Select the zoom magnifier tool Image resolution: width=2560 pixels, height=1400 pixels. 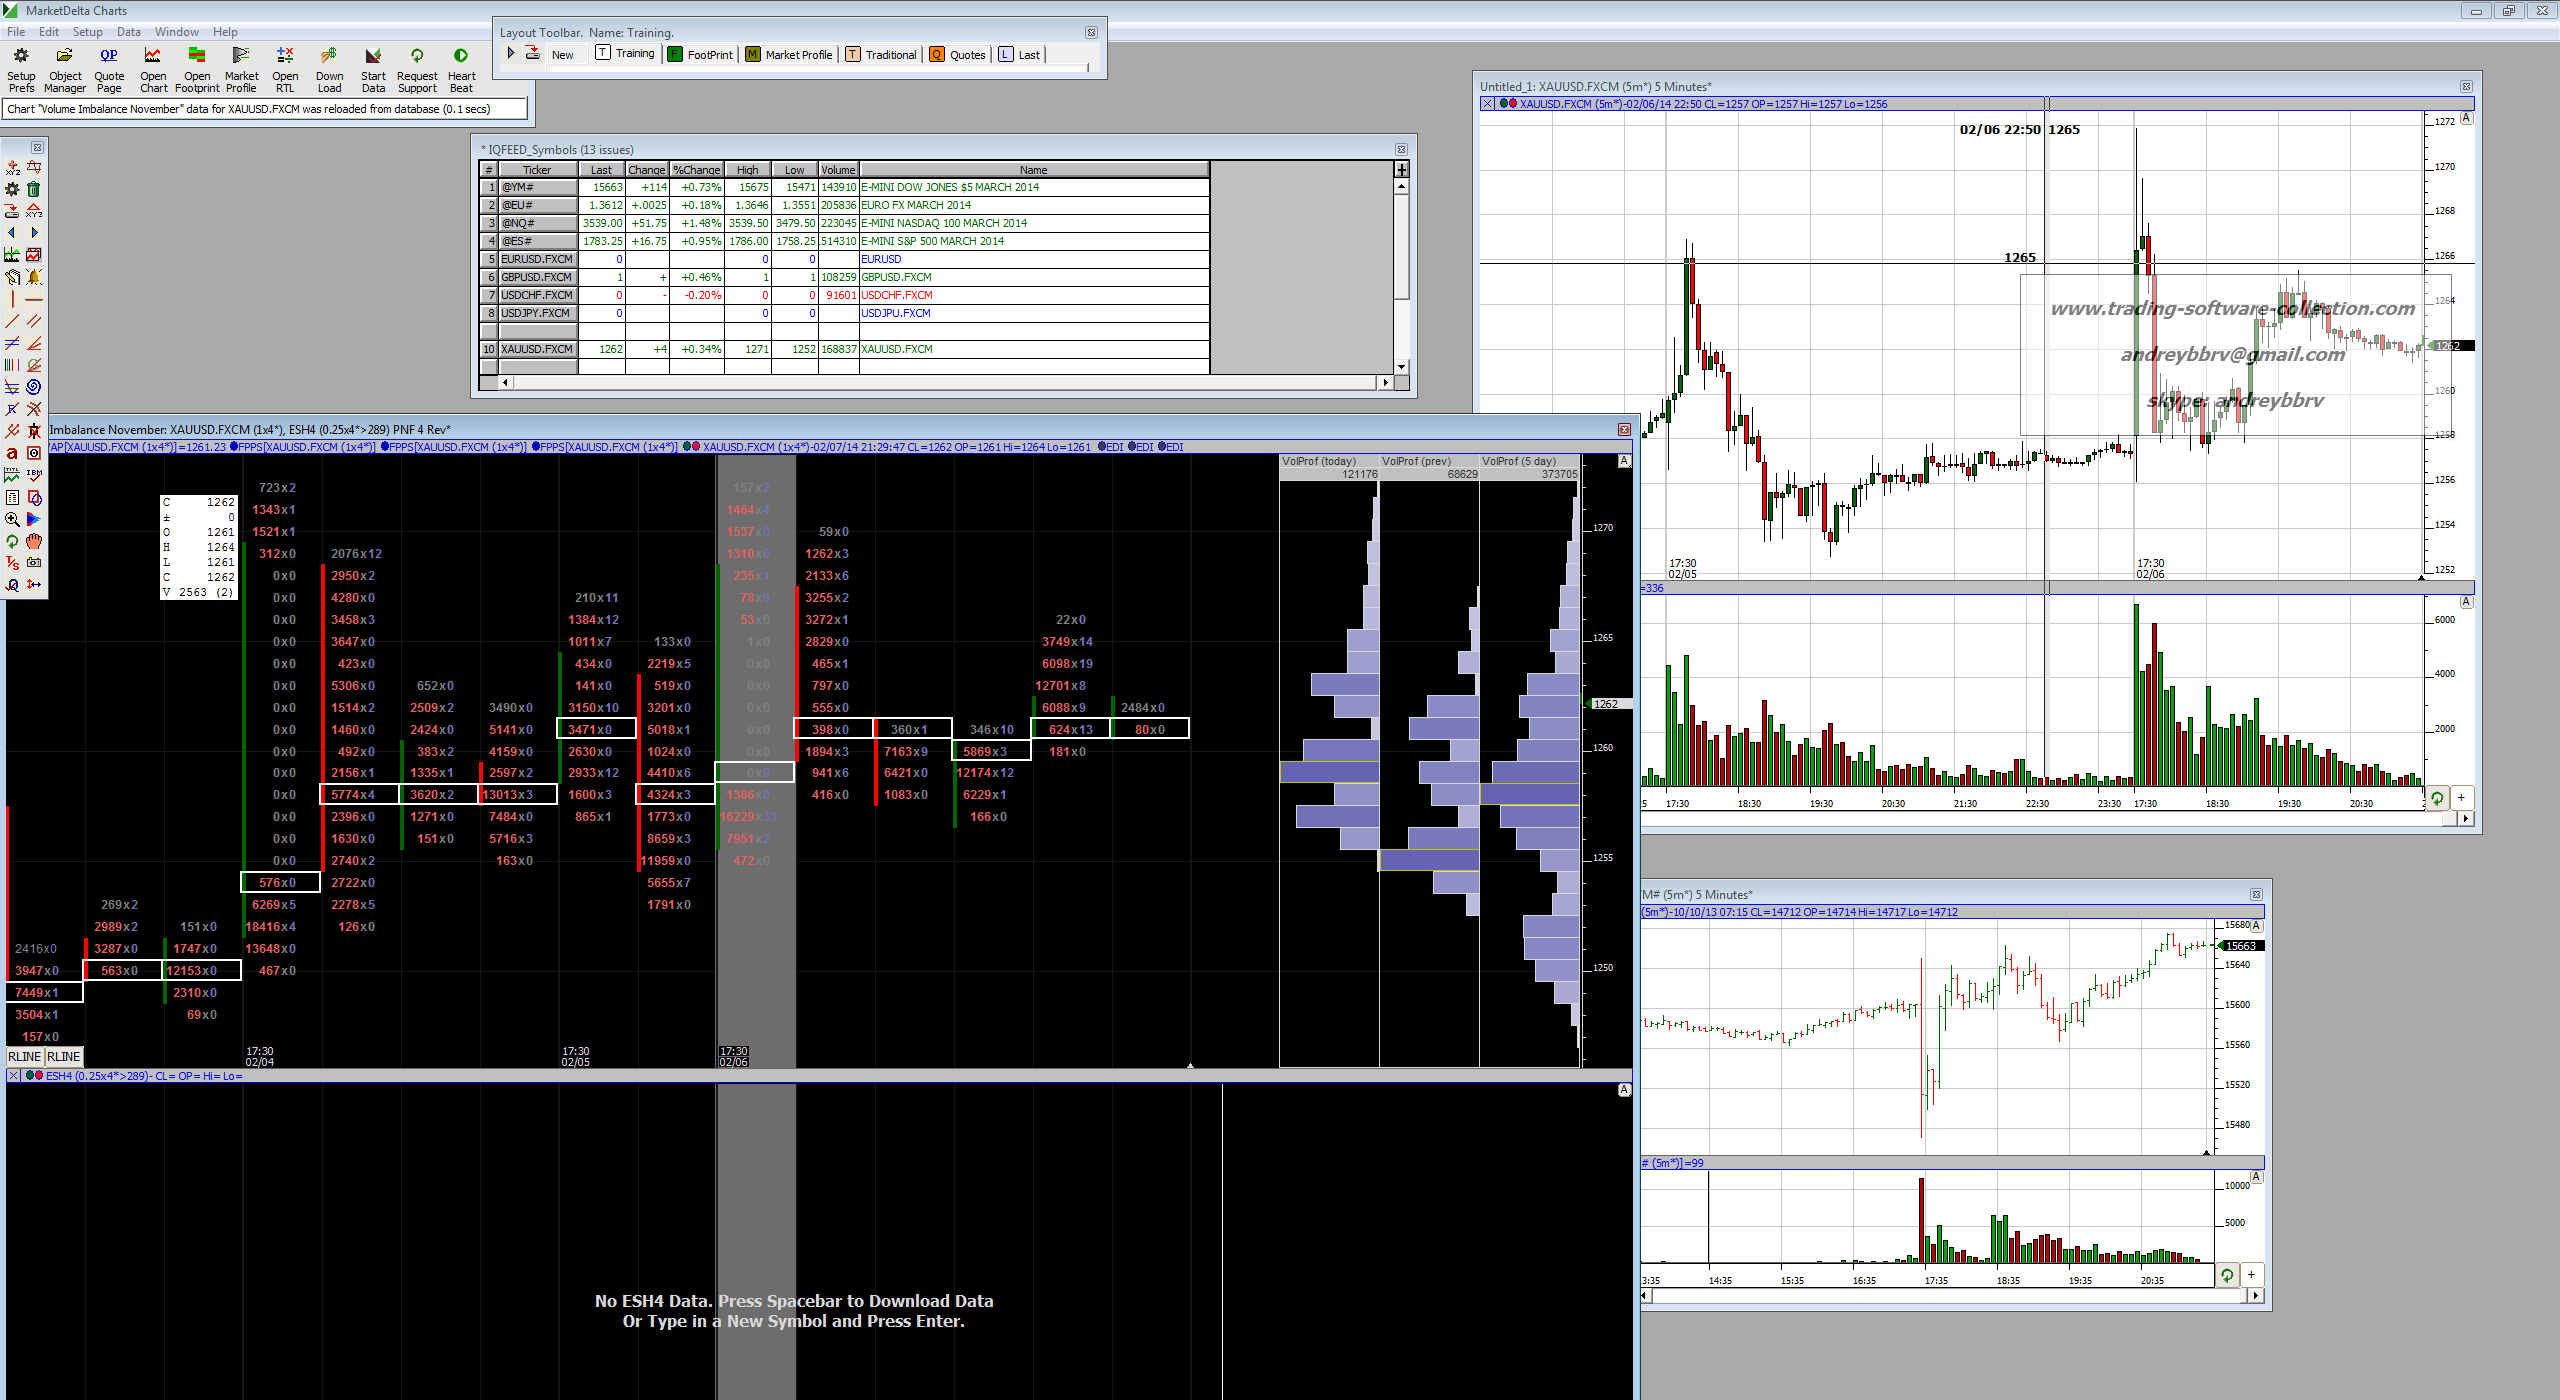pos(12,519)
